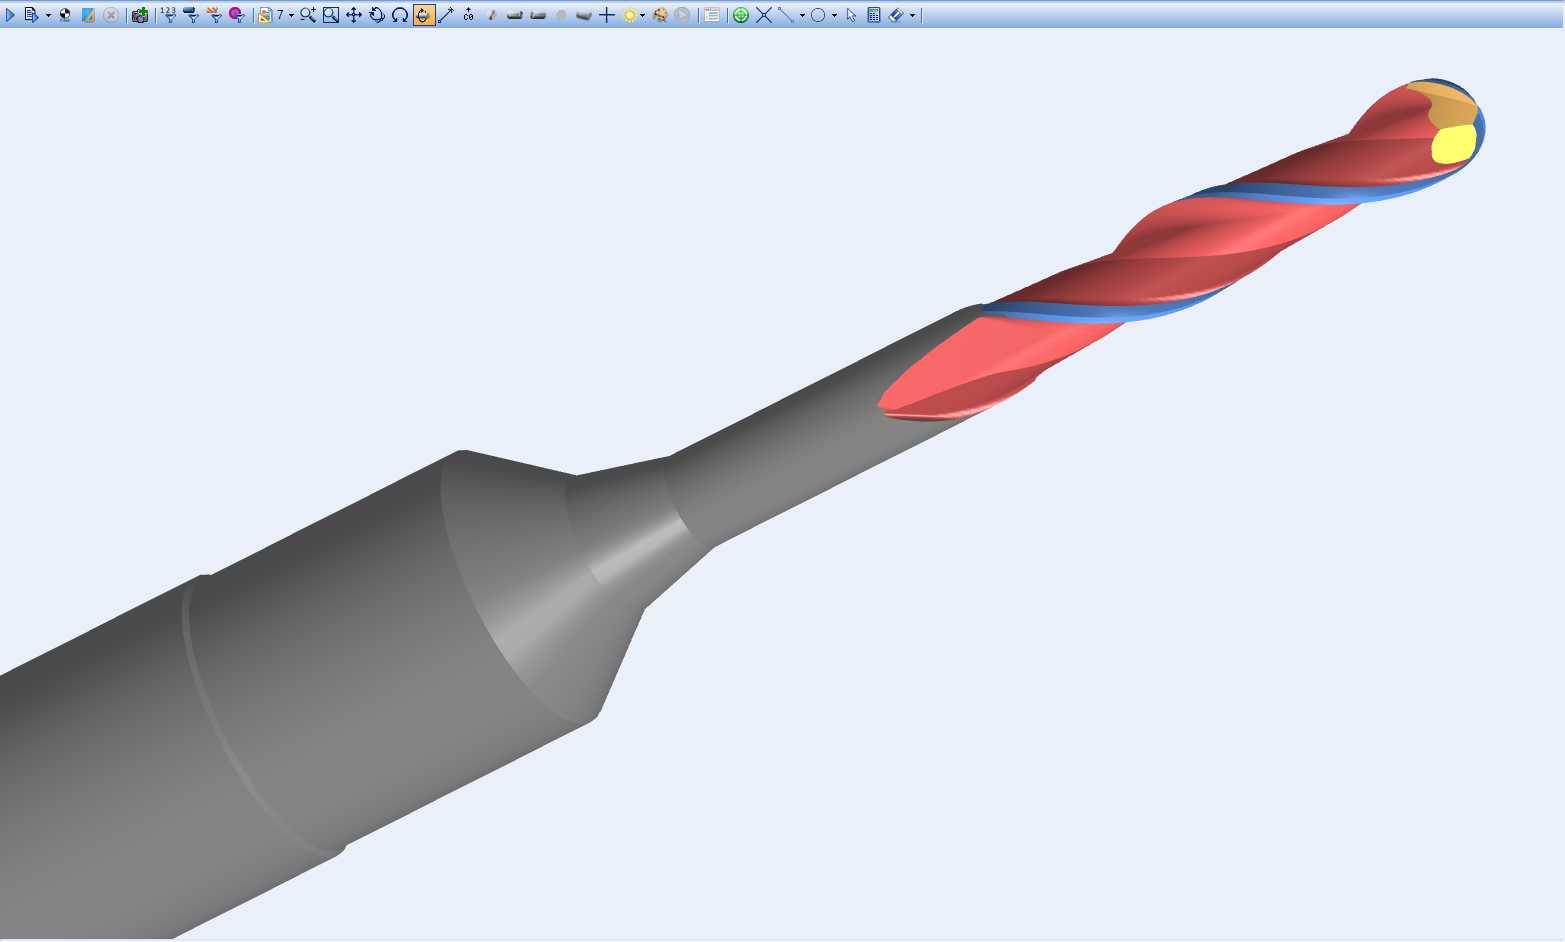The height and width of the screenshot is (942, 1565).
Task: Expand the line measurement tool dropdown arrow
Action: click(x=802, y=16)
